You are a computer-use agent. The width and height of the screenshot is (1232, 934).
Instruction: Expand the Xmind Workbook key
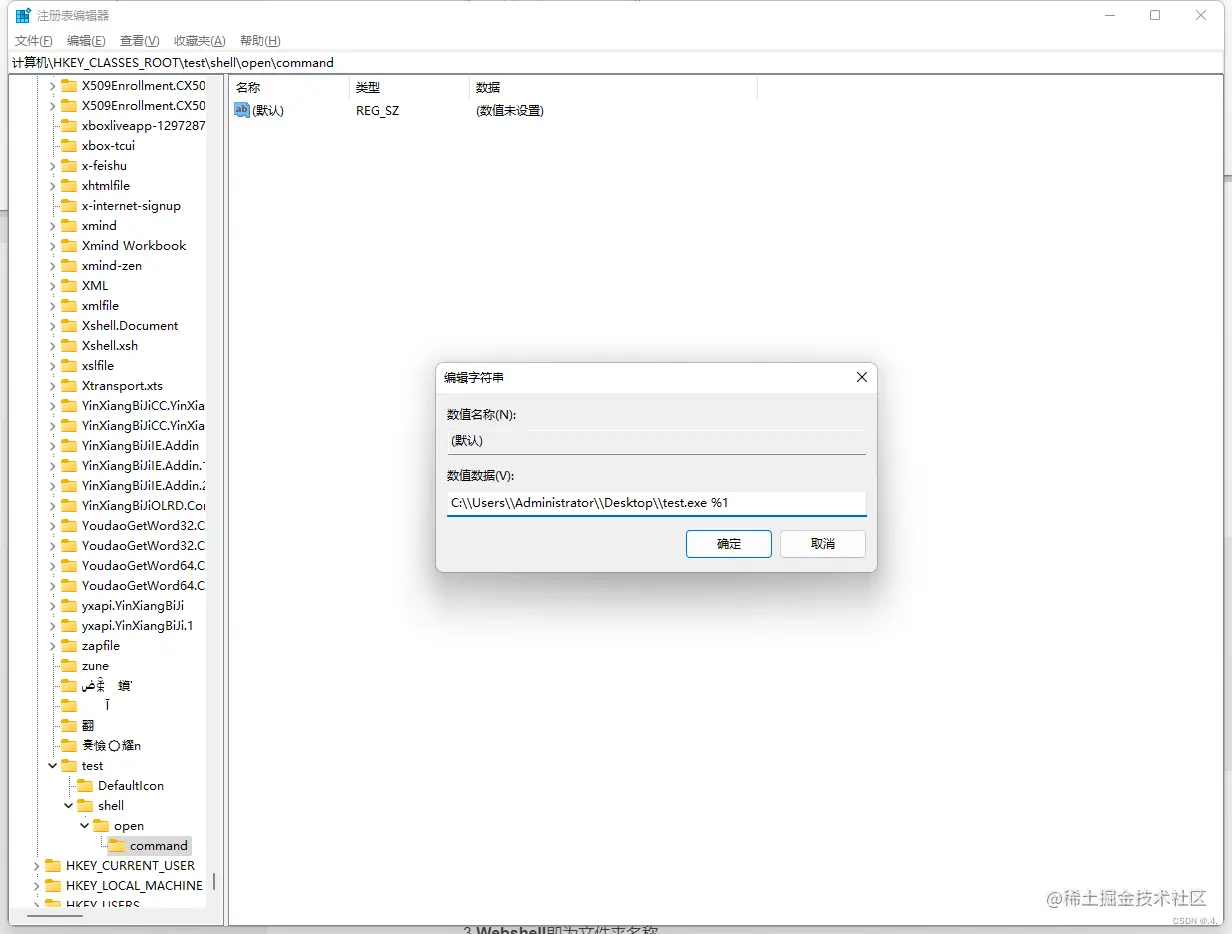point(53,246)
